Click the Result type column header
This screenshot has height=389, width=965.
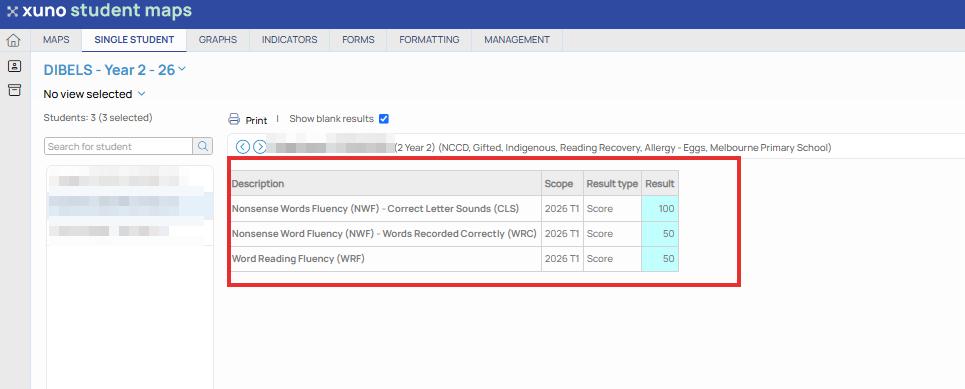pyautogui.click(x=612, y=183)
